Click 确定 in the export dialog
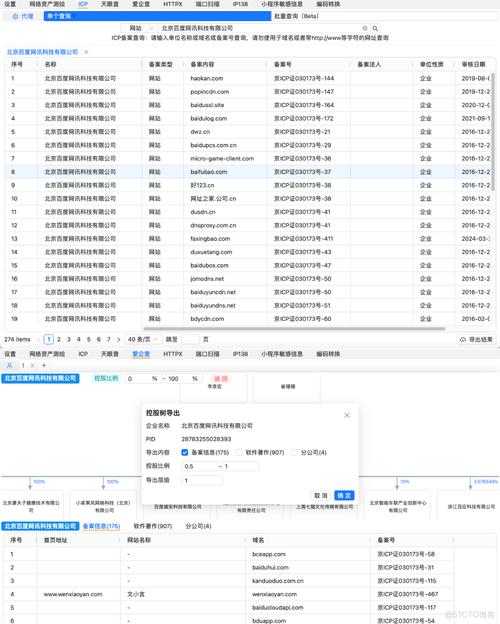500x624 pixels. 344,495
